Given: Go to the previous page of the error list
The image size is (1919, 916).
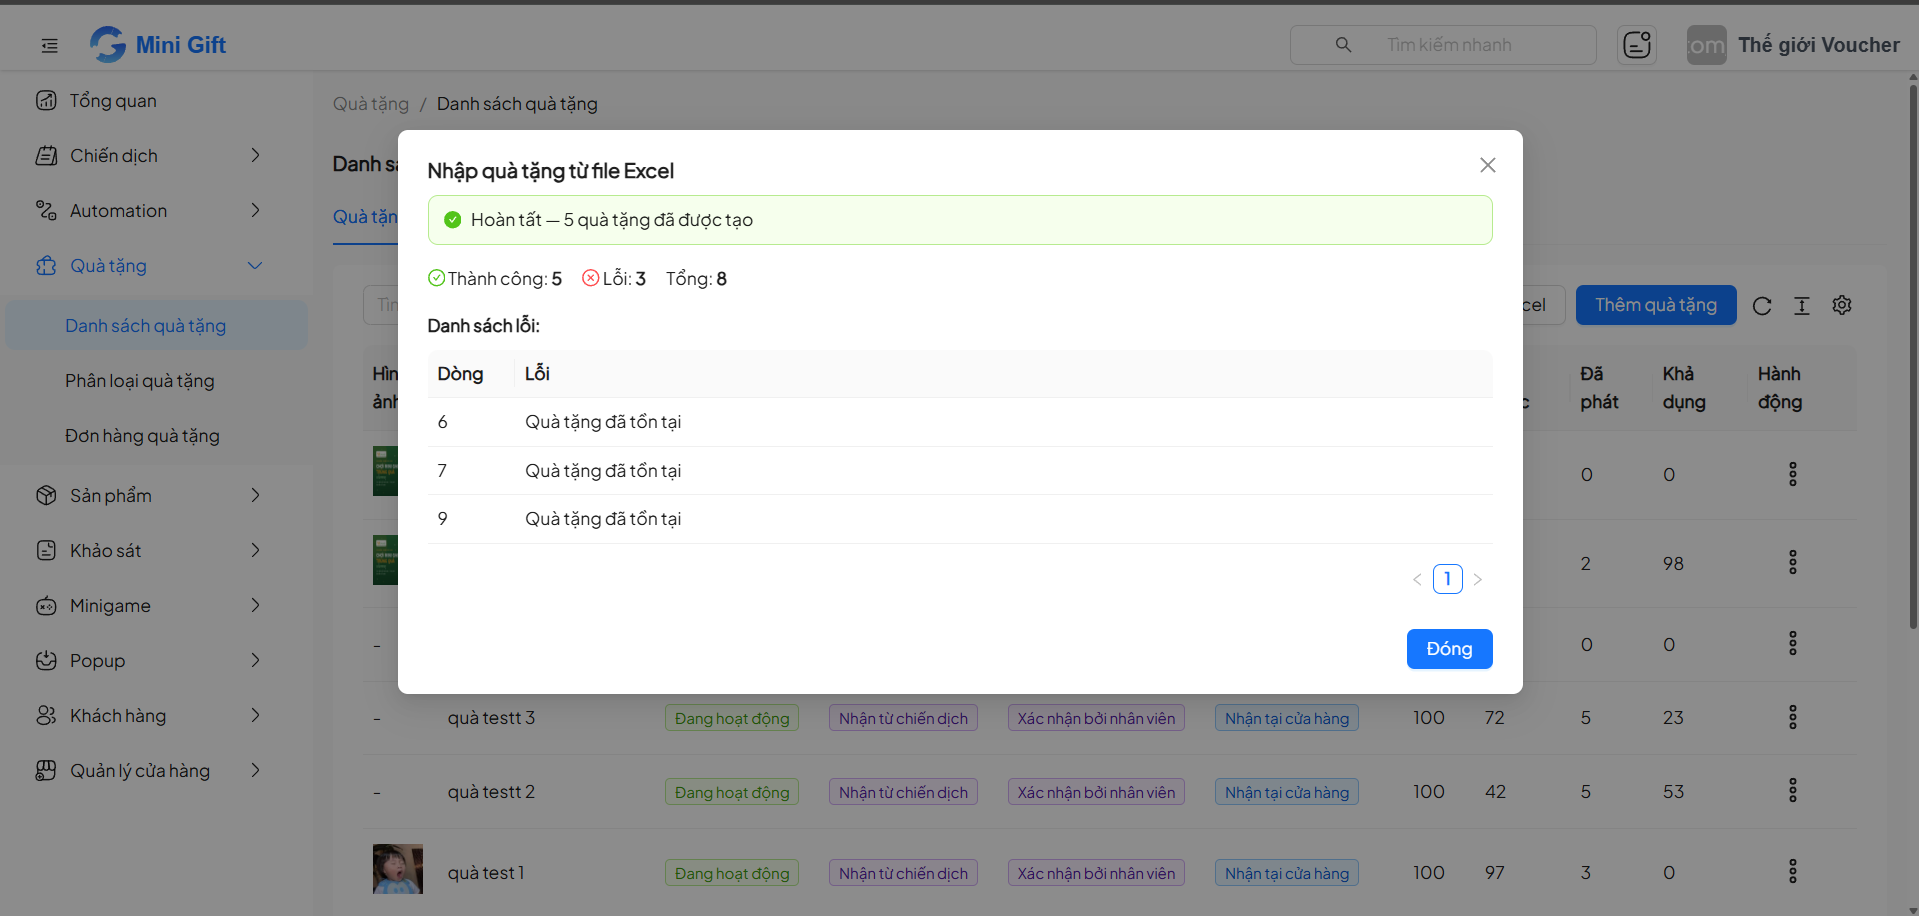Looking at the screenshot, I should [x=1417, y=579].
